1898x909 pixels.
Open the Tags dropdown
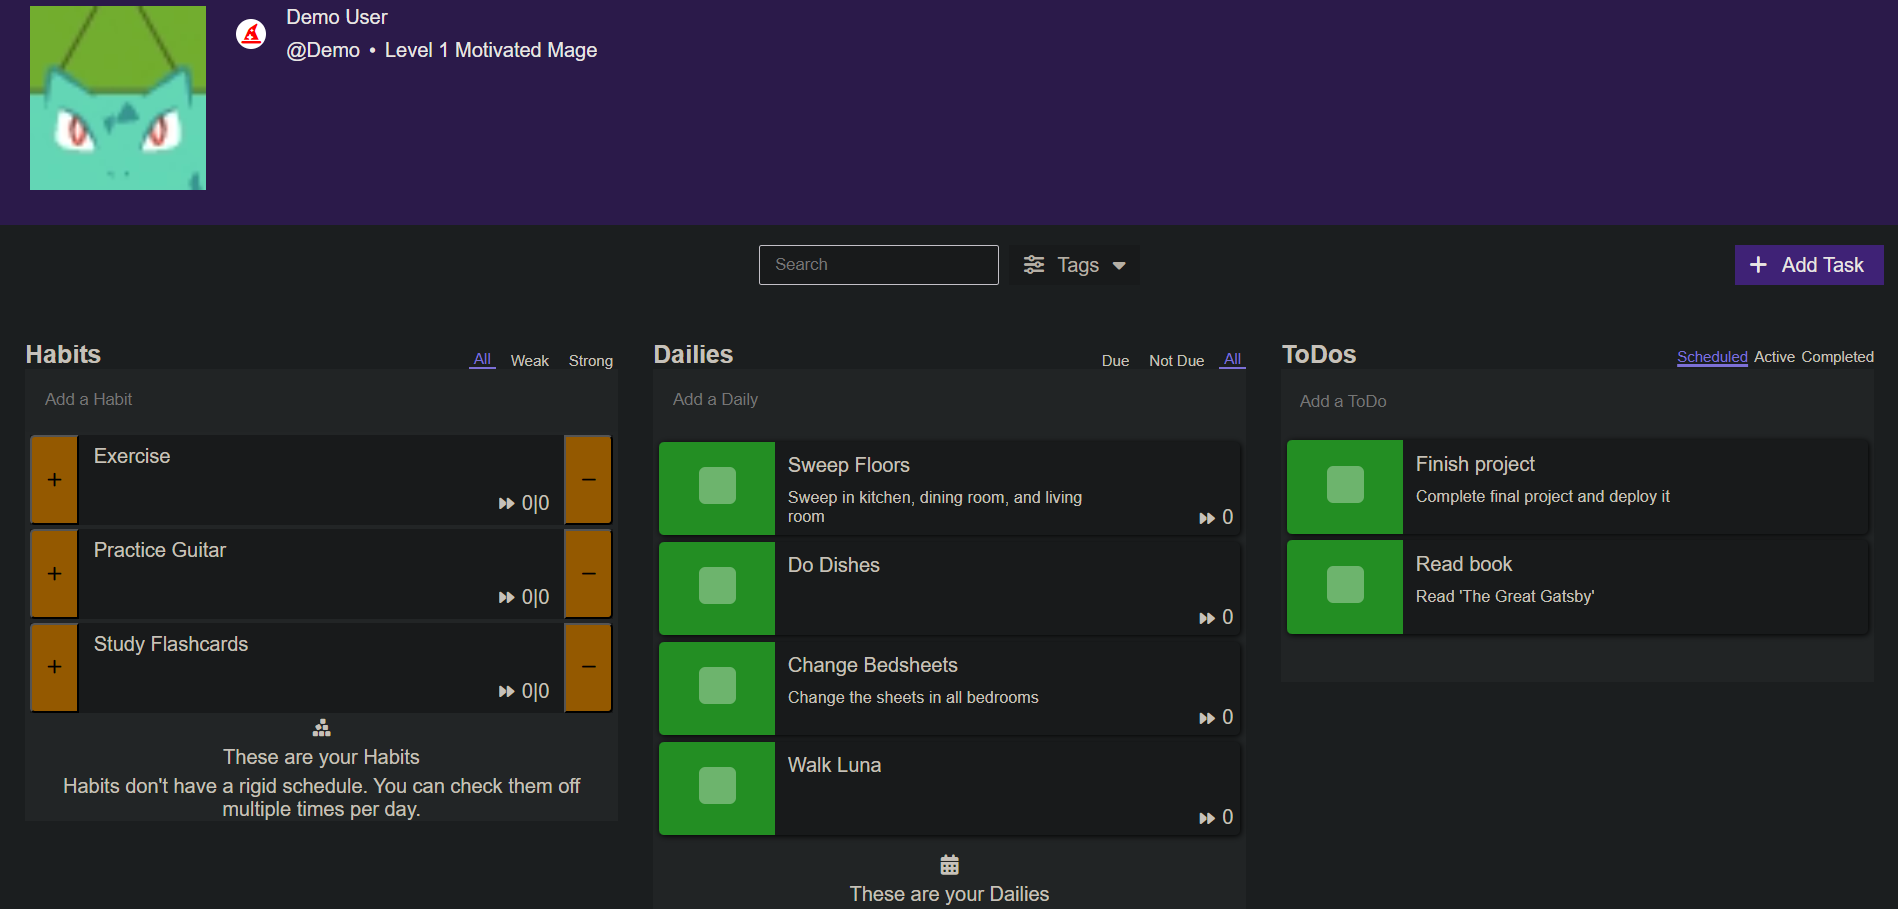pyautogui.click(x=1075, y=265)
